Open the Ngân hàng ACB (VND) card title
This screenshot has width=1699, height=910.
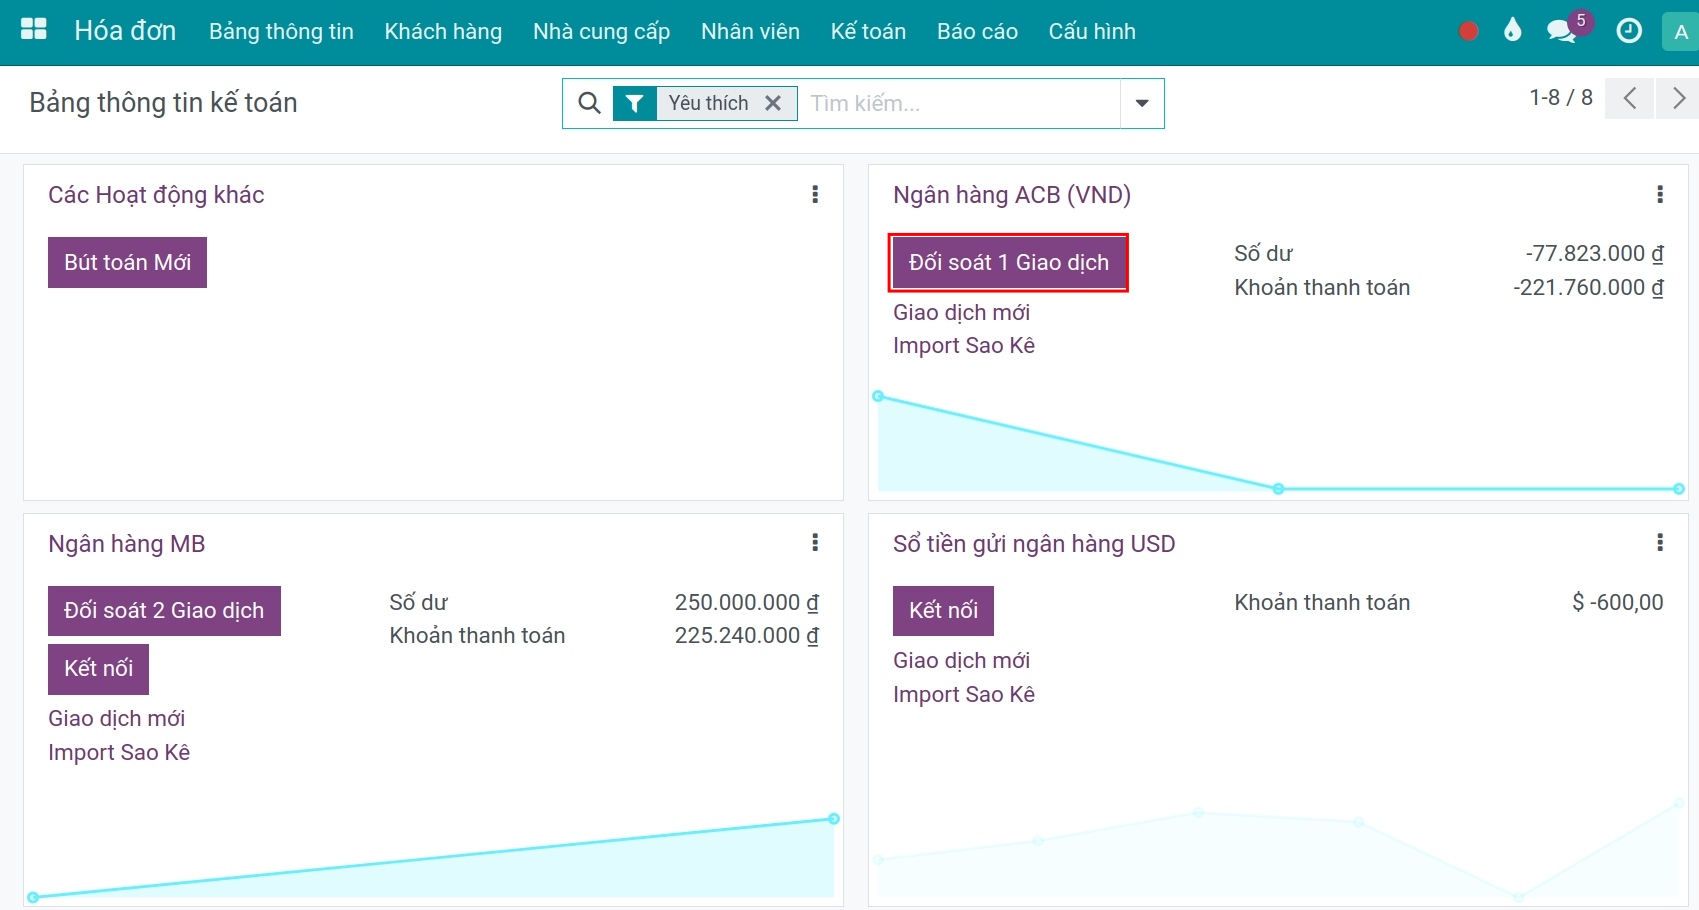click(x=1012, y=195)
